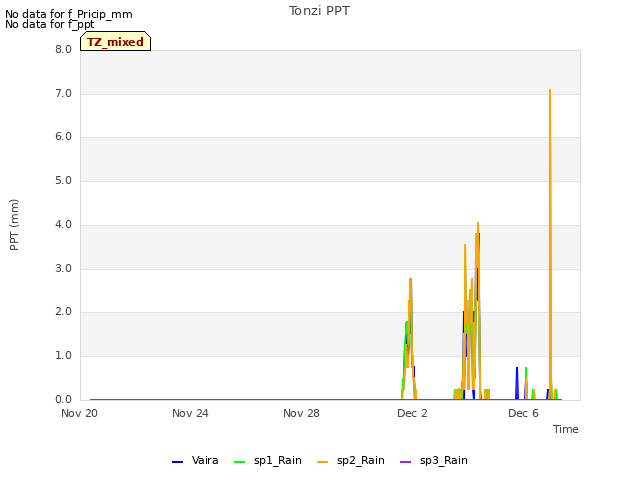The width and height of the screenshot is (640, 480).
Task: Click the Tonzi PPT chart title
Action: [319, 11]
